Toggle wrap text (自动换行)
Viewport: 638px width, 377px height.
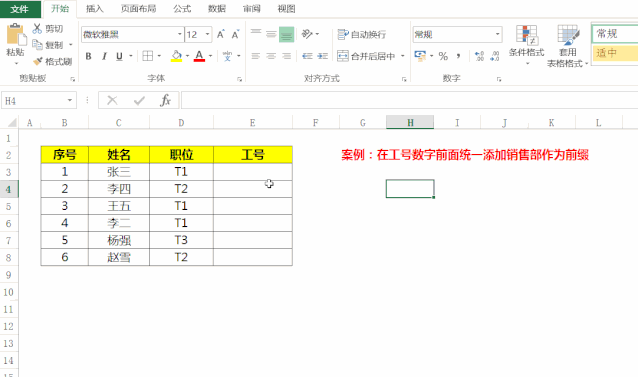362,35
